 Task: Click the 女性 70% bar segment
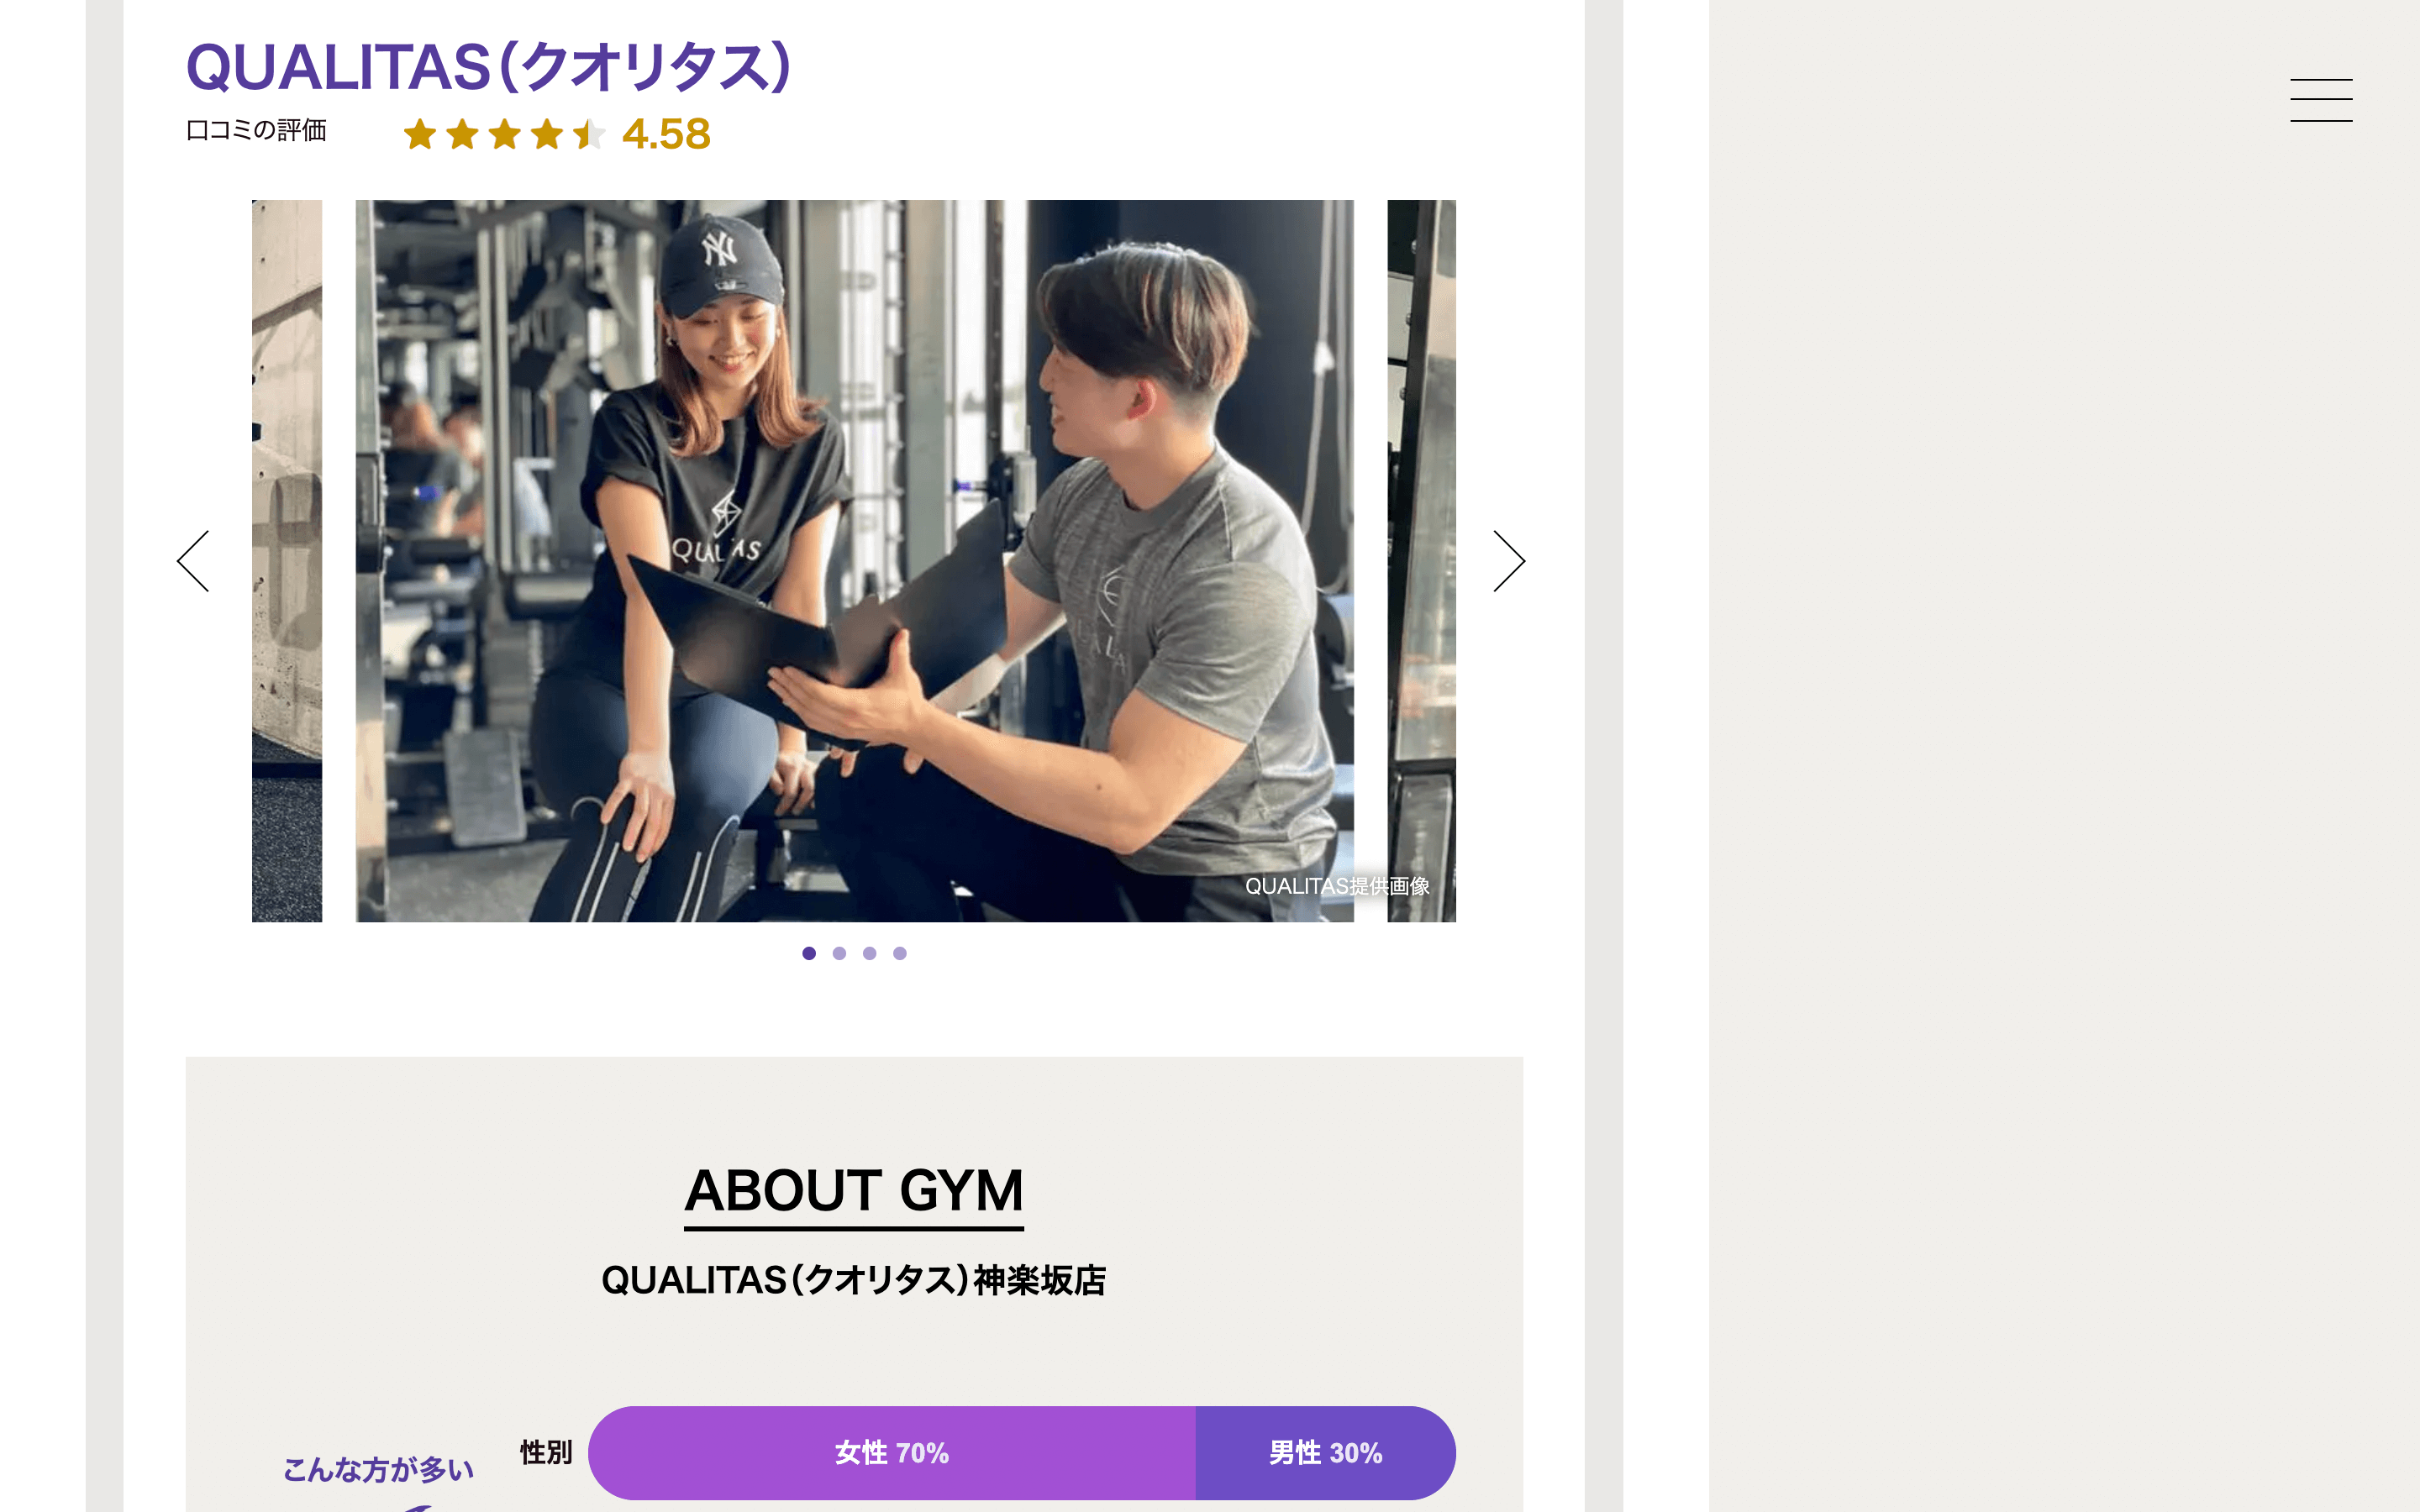tap(892, 1453)
